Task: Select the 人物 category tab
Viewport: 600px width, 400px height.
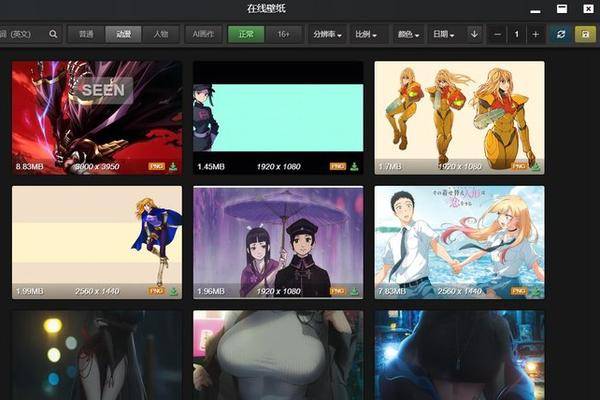Action: point(161,34)
